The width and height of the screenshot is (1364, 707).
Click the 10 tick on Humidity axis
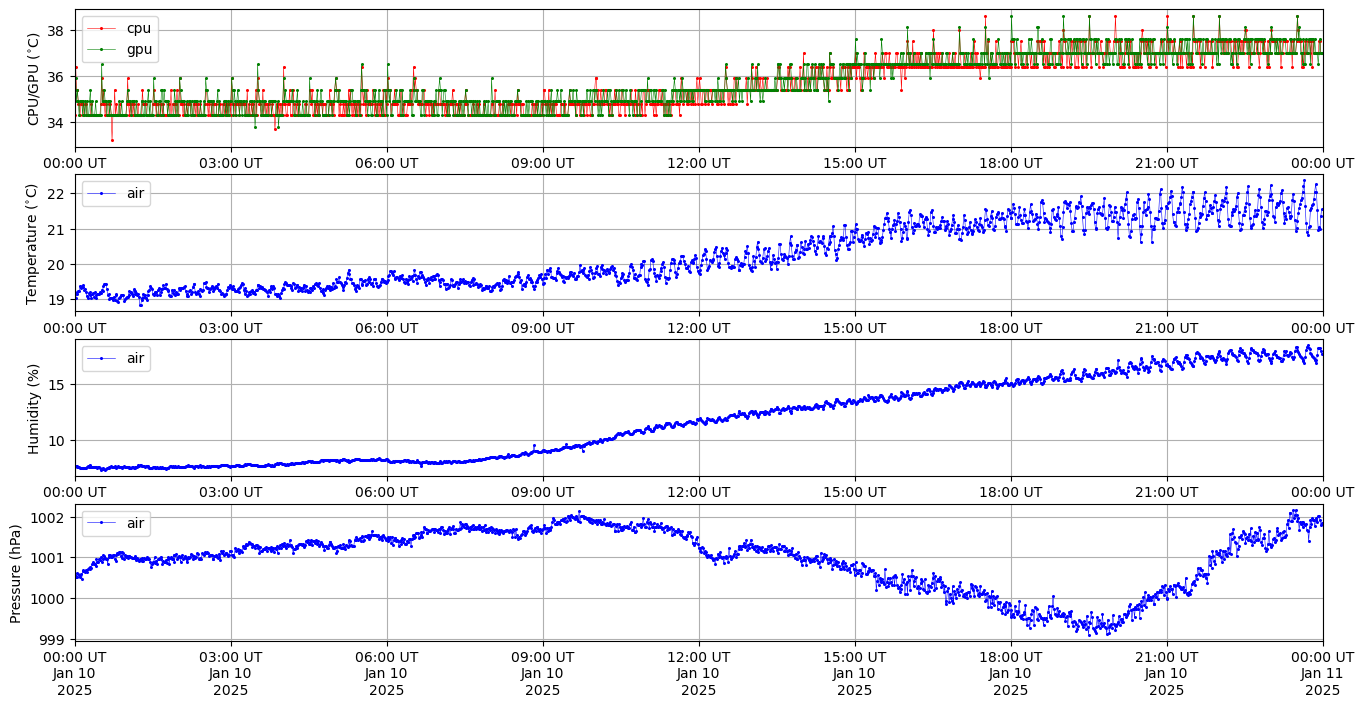click(x=56, y=441)
